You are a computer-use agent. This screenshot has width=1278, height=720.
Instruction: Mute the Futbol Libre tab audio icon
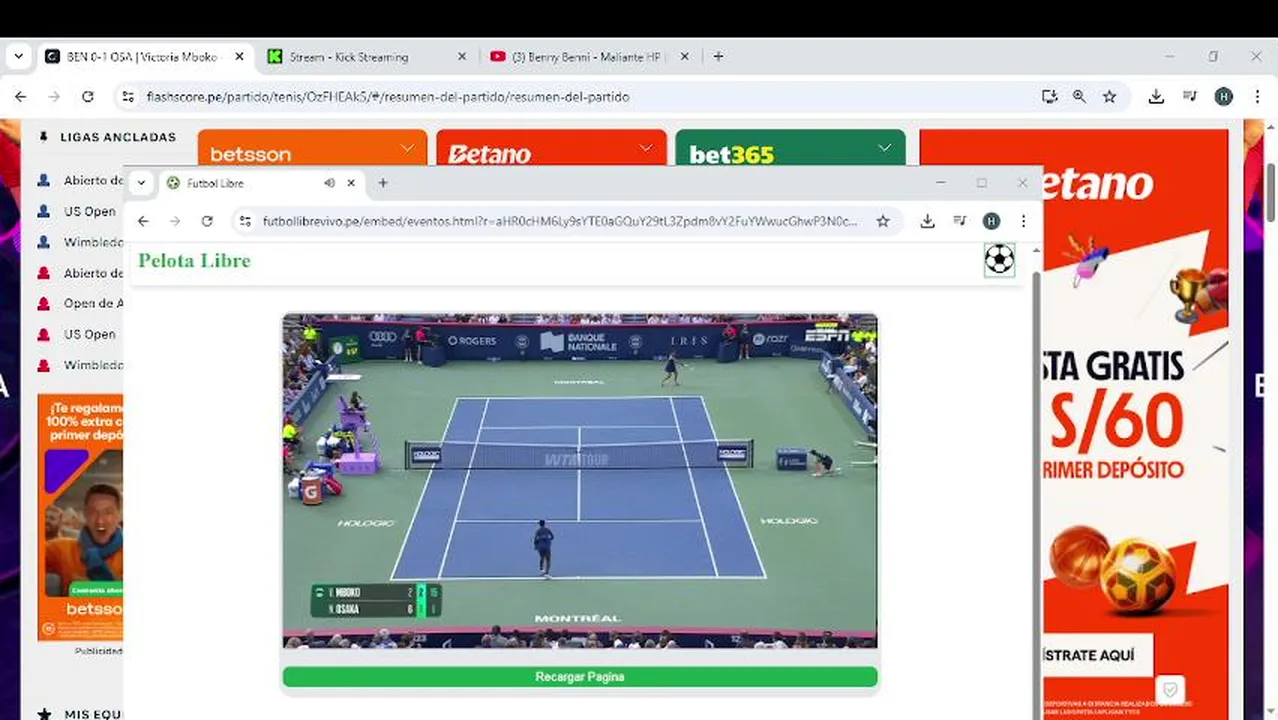329,183
